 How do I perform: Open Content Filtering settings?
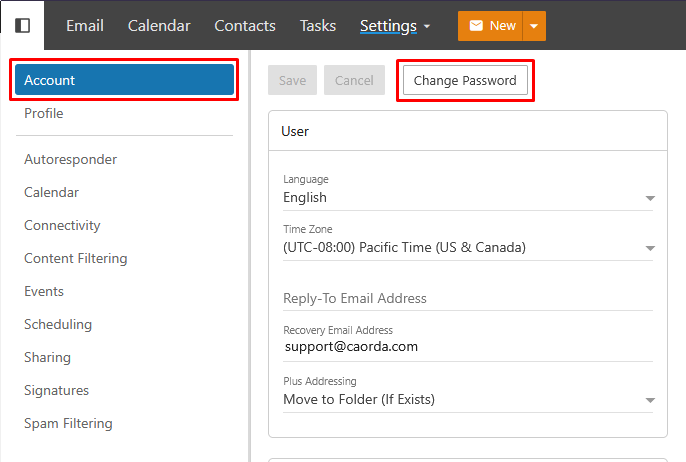pos(76,258)
